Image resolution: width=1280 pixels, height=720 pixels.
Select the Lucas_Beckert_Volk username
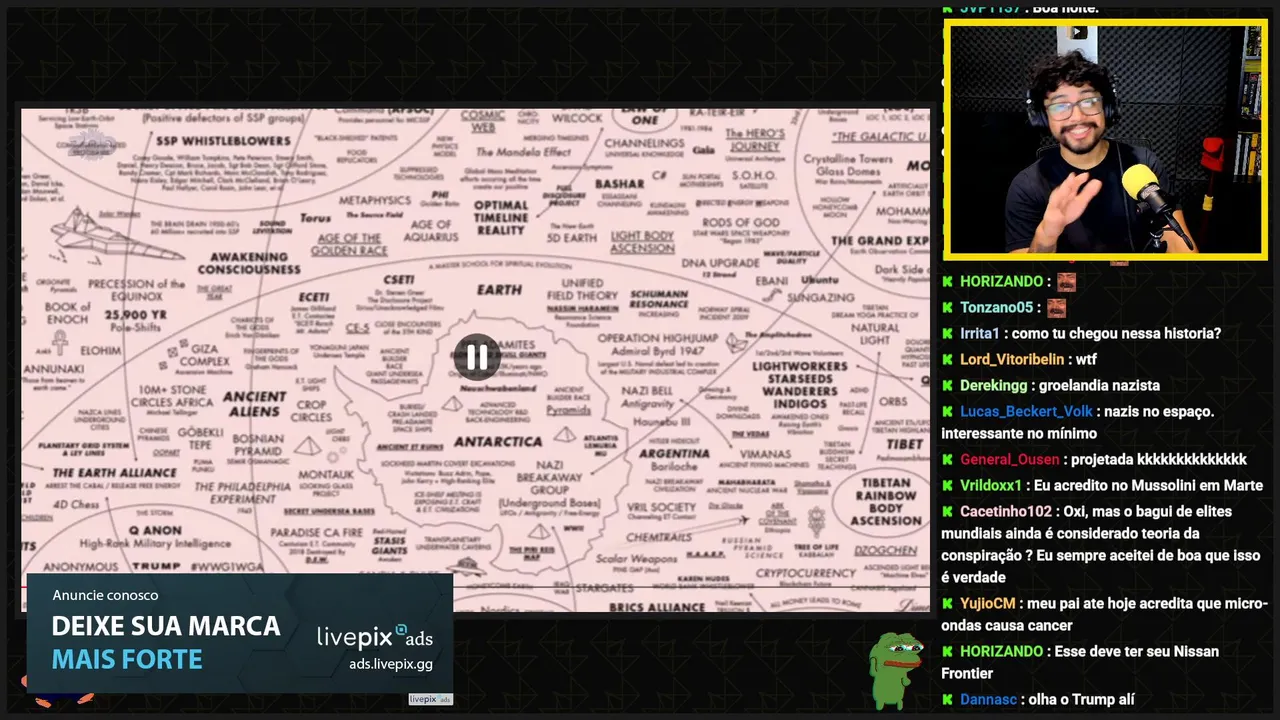(1027, 411)
